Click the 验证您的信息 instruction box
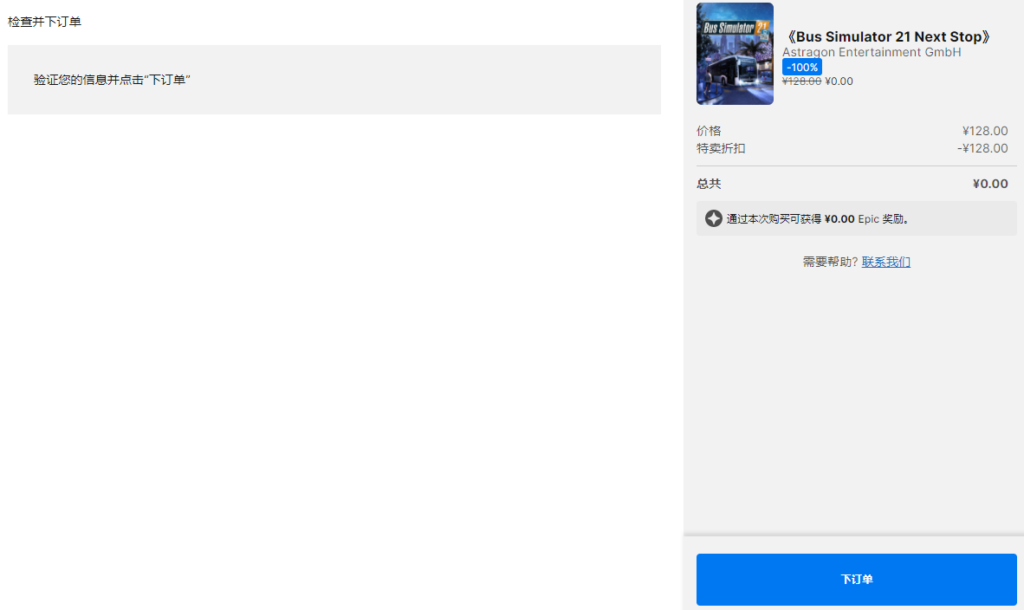The height and width of the screenshot is (610, 1024). 333,80
